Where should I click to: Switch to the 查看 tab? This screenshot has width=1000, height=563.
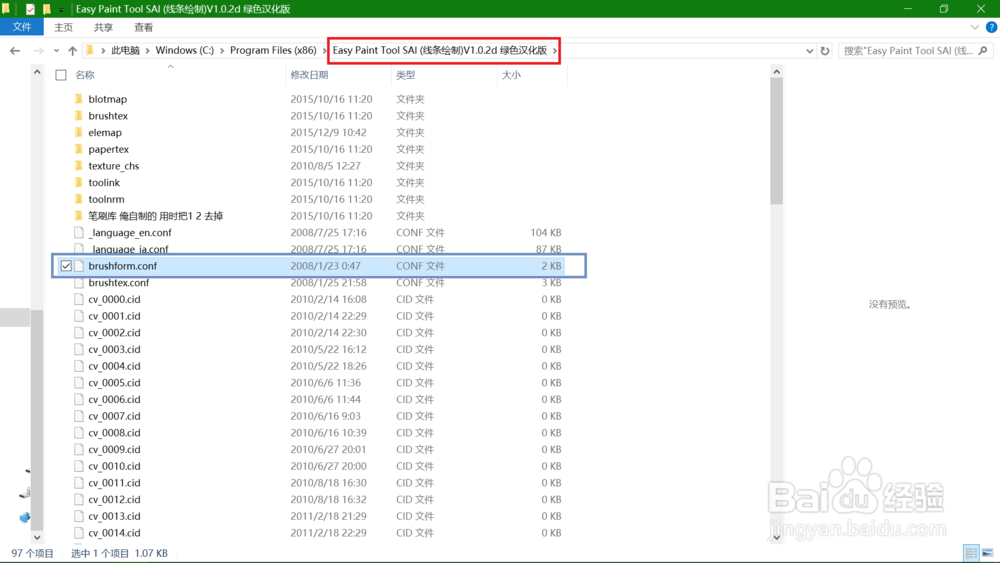[143, 27]
